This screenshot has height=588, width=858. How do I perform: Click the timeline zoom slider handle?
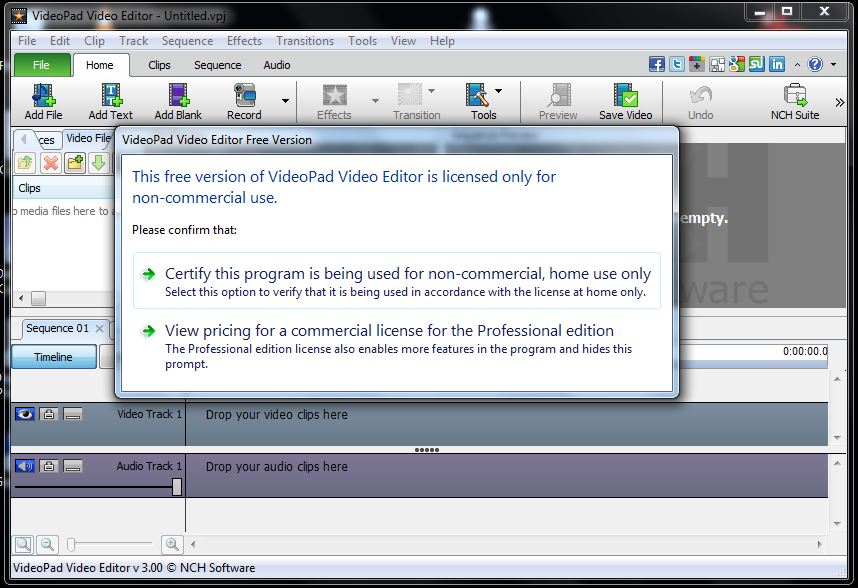coord(71,544)
